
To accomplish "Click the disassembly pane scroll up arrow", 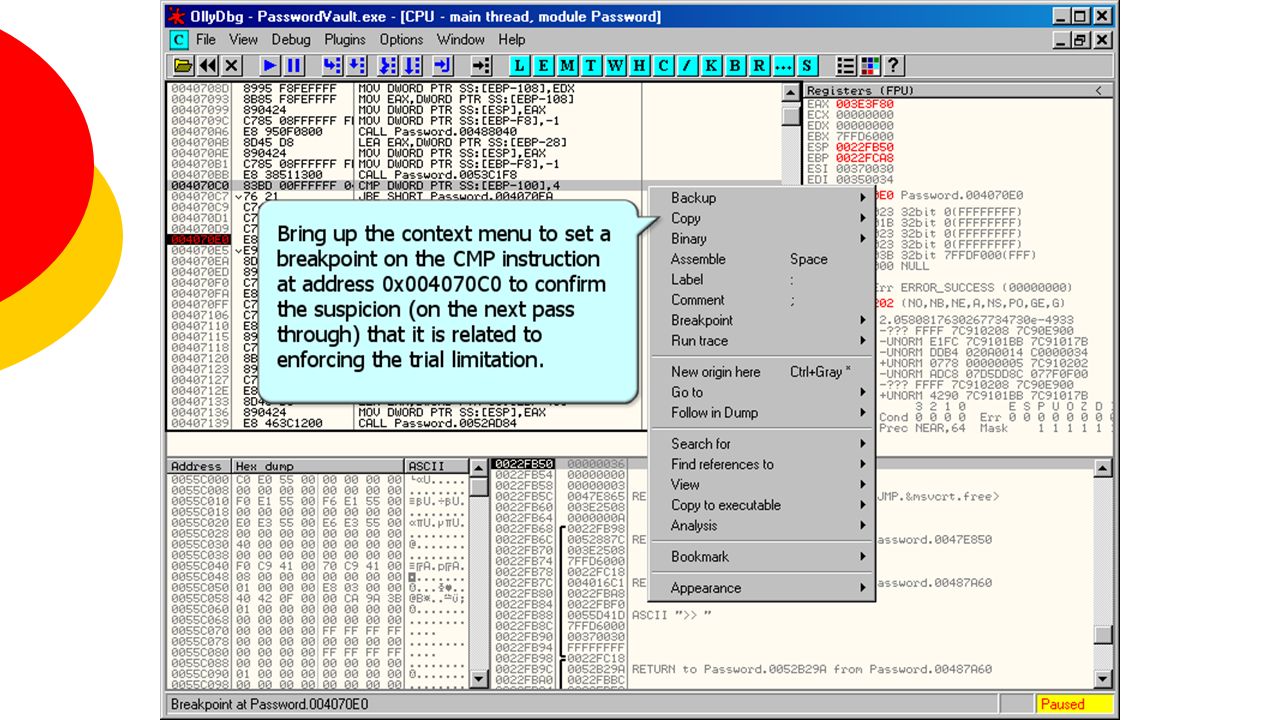I will click(x=790, y=92).
